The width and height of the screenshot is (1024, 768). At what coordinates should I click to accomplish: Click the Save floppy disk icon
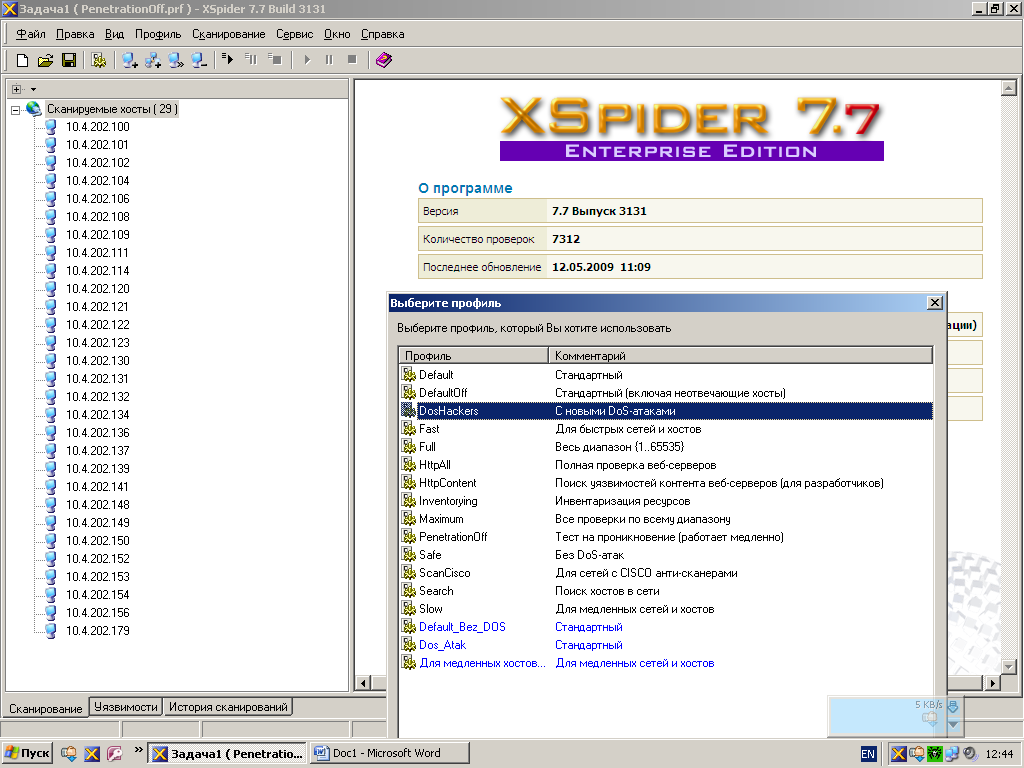pos(69,60)
